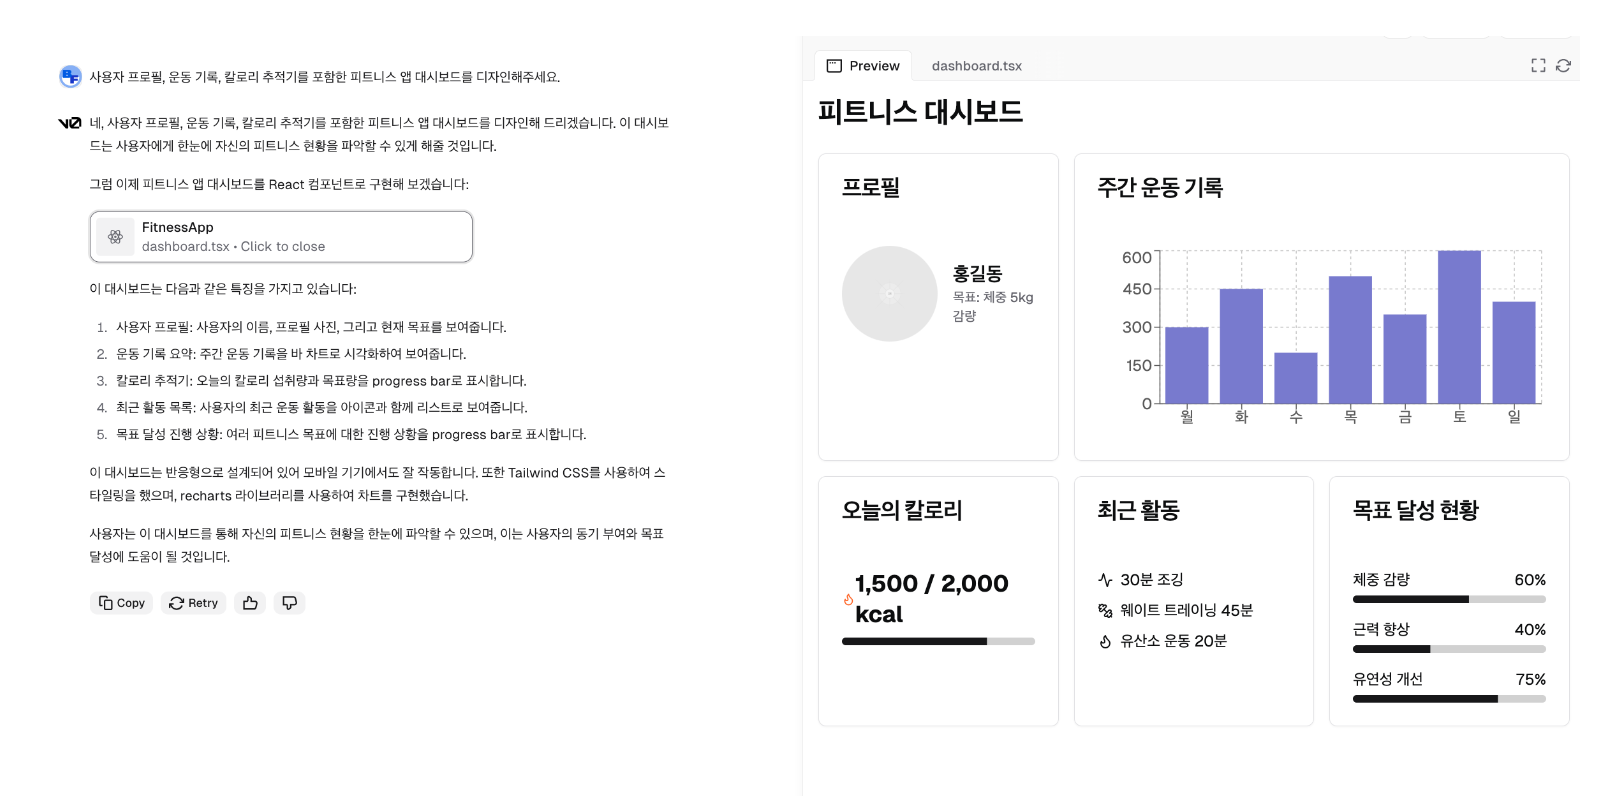Click the refresh preview icon

coord(1562,64)
